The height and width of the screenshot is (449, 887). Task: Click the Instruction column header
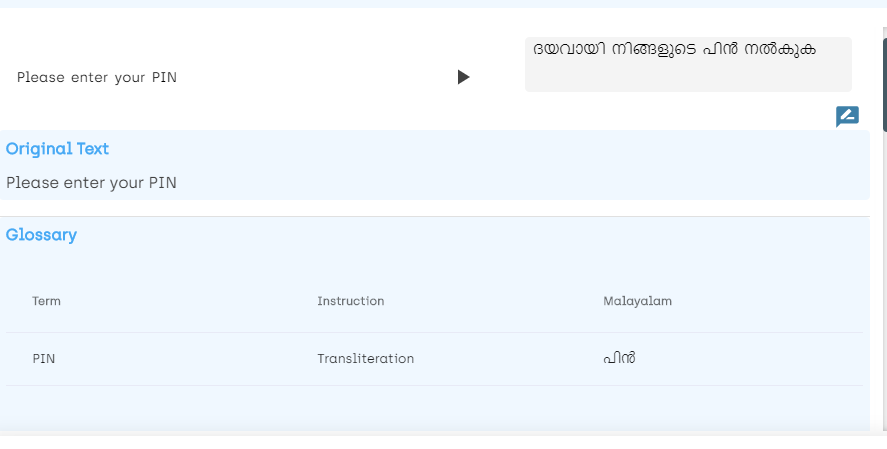(x=350, y=301)
